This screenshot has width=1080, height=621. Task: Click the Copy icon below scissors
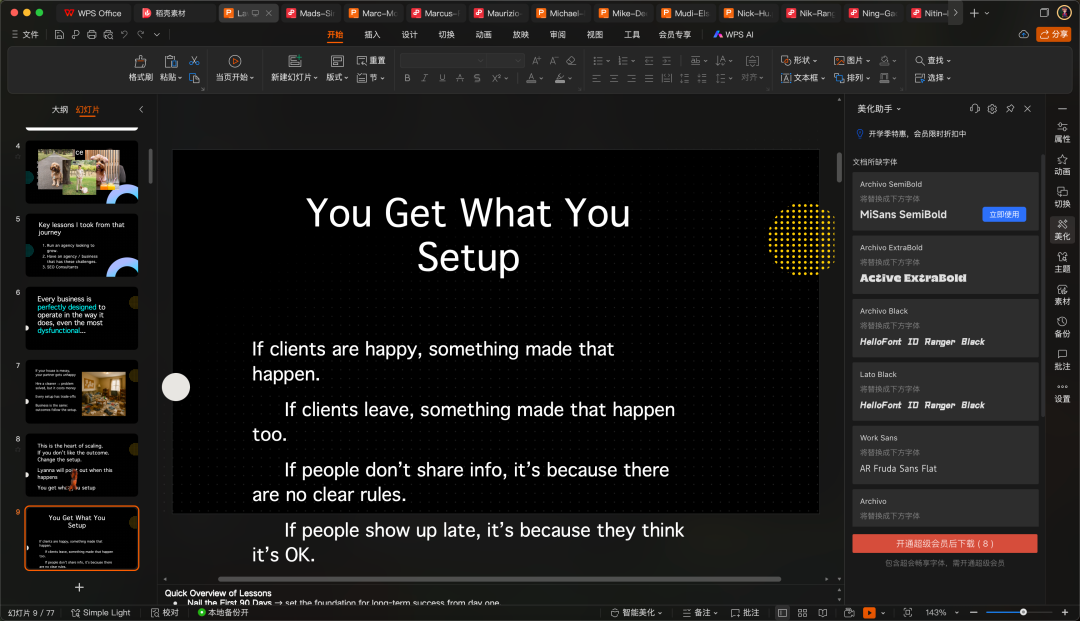[x=194, y=78]
